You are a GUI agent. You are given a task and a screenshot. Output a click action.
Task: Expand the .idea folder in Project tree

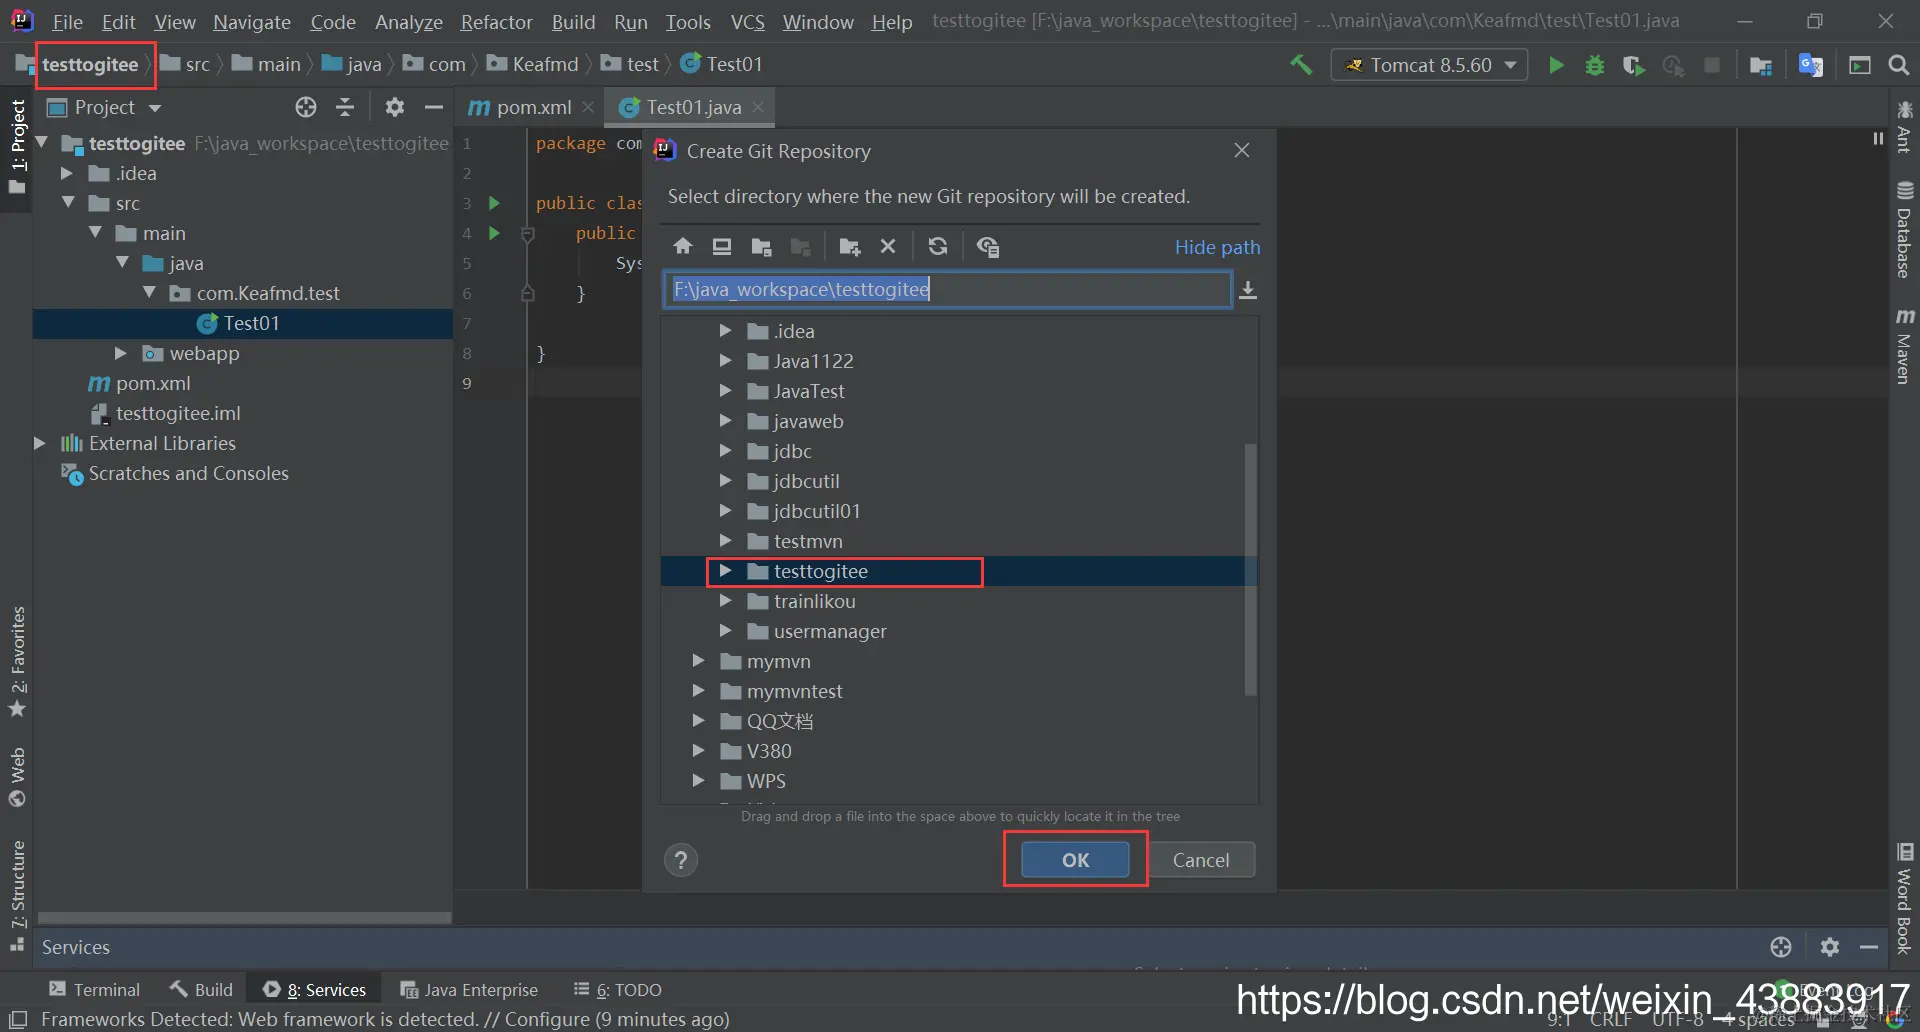(x=67, y=173)
